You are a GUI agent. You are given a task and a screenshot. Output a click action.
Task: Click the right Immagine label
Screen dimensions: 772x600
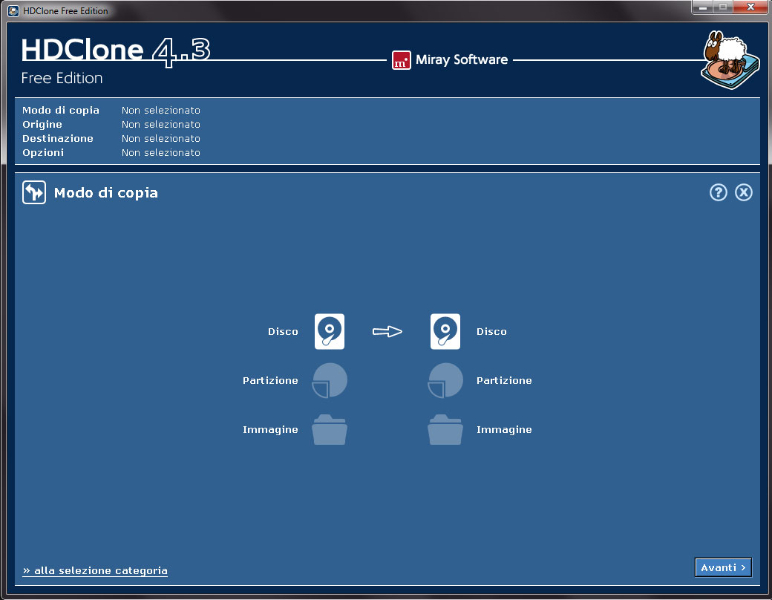pos(504,430)
